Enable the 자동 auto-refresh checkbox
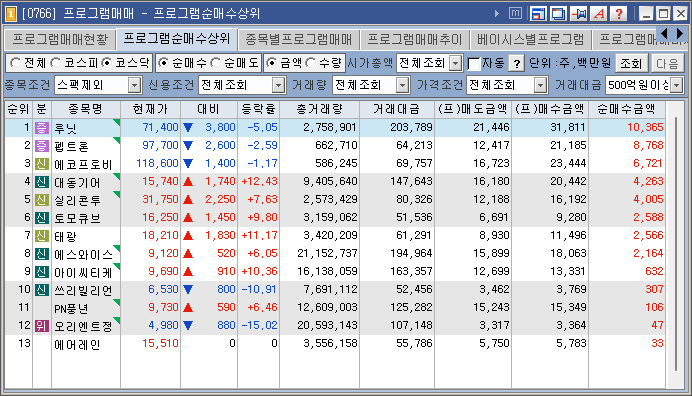The image size is (692, 396). [x=474, y=64]
